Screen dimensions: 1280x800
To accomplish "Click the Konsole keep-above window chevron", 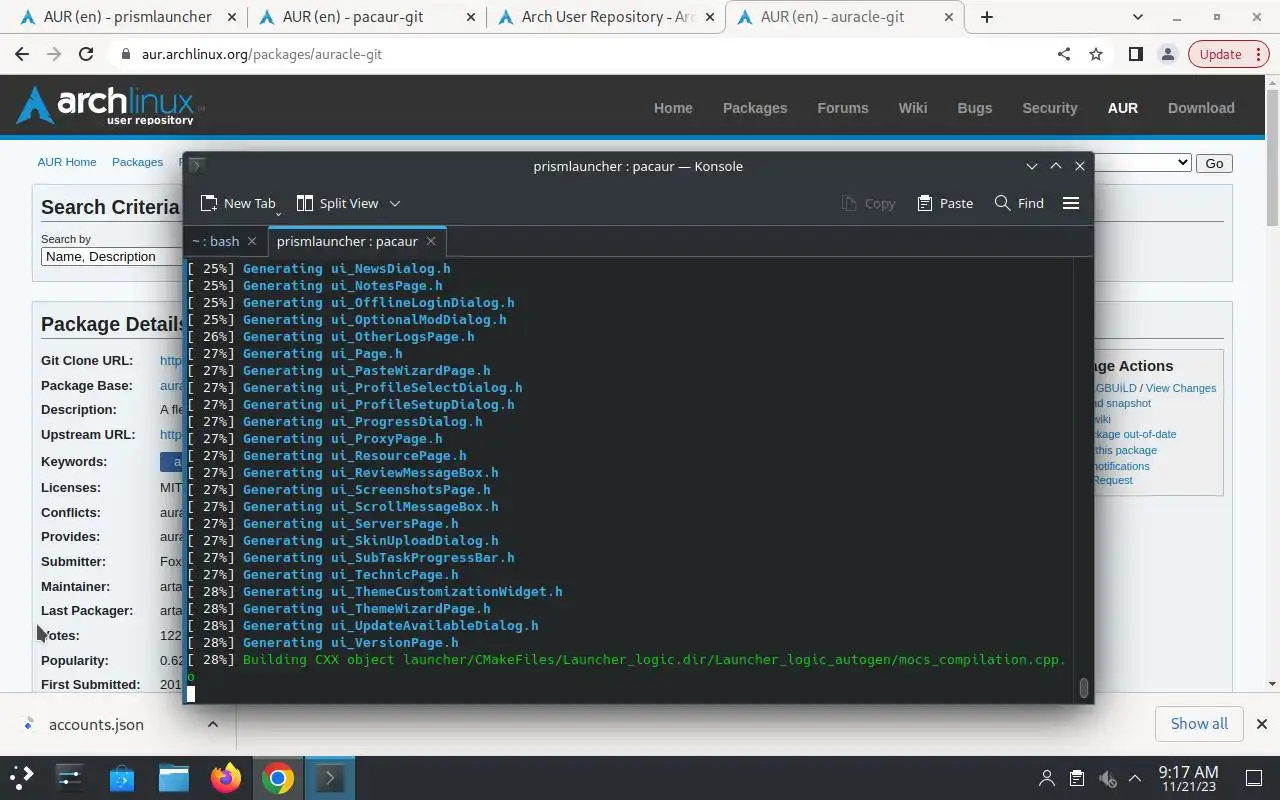I will (x=1056, y=166).
